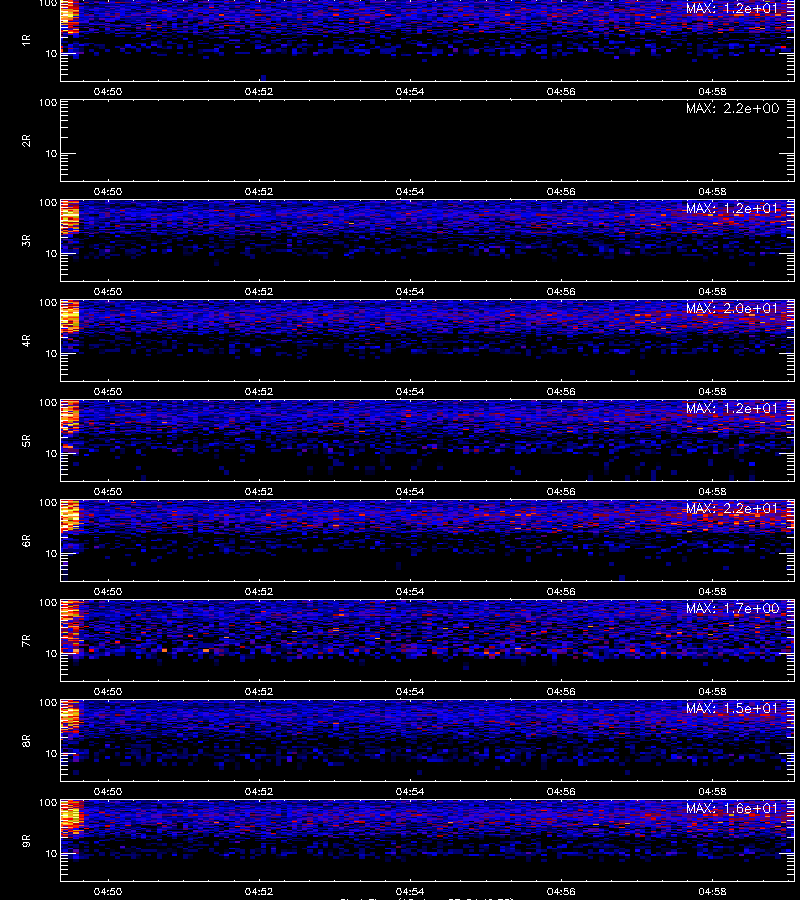
Task: Select the MAX: 1.2e+01 text in panel 3R
Action: (x=732, y=208)
